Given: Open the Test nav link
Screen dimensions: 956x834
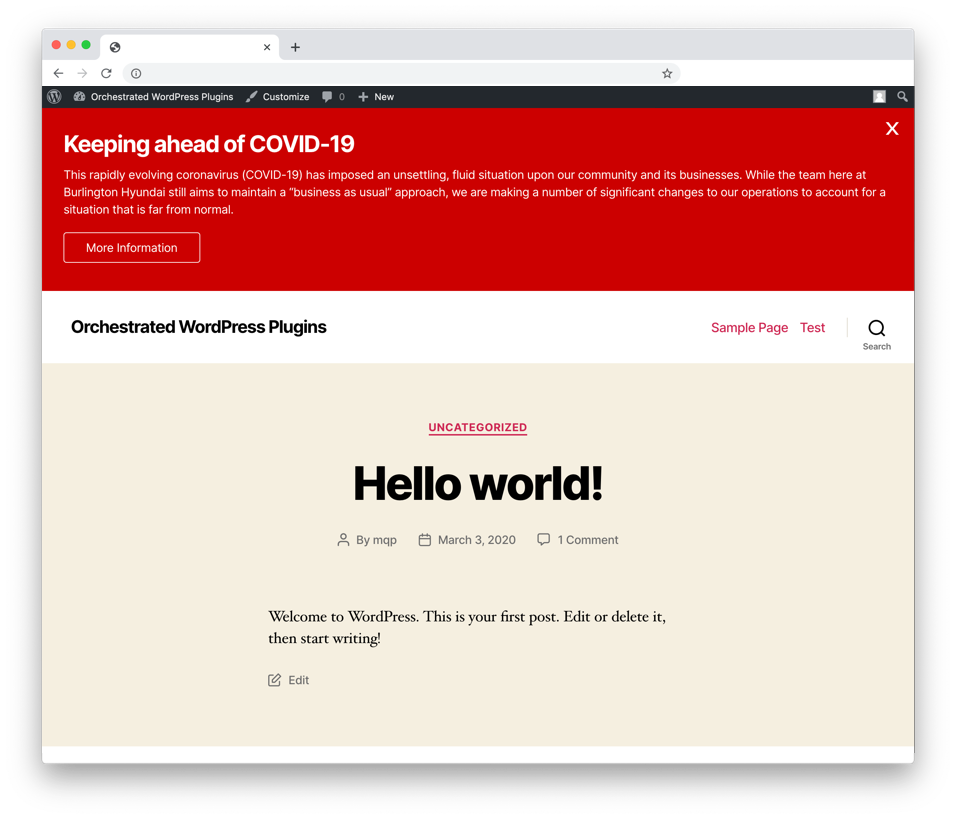Looking at the screenshot, I should coord(812,327).
